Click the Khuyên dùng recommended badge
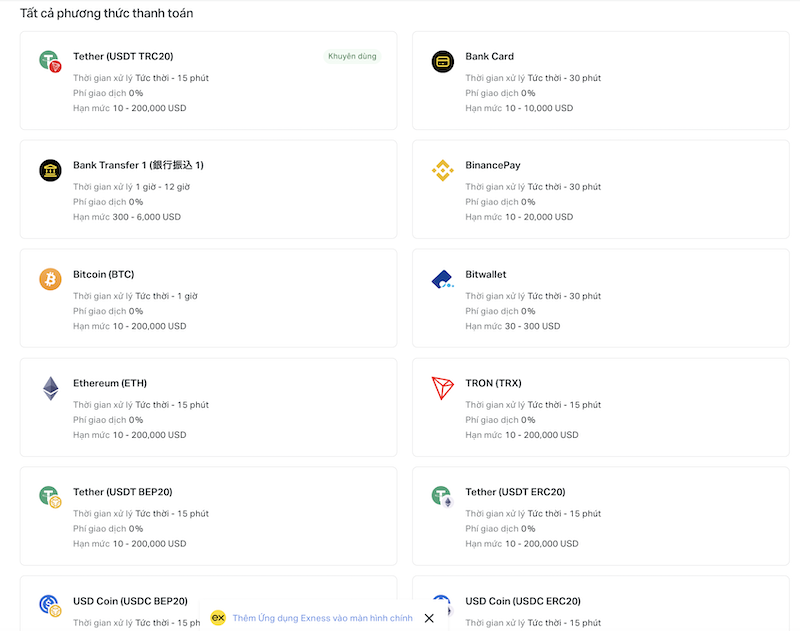This screenshot has width=800, height=631. [352, 56]
